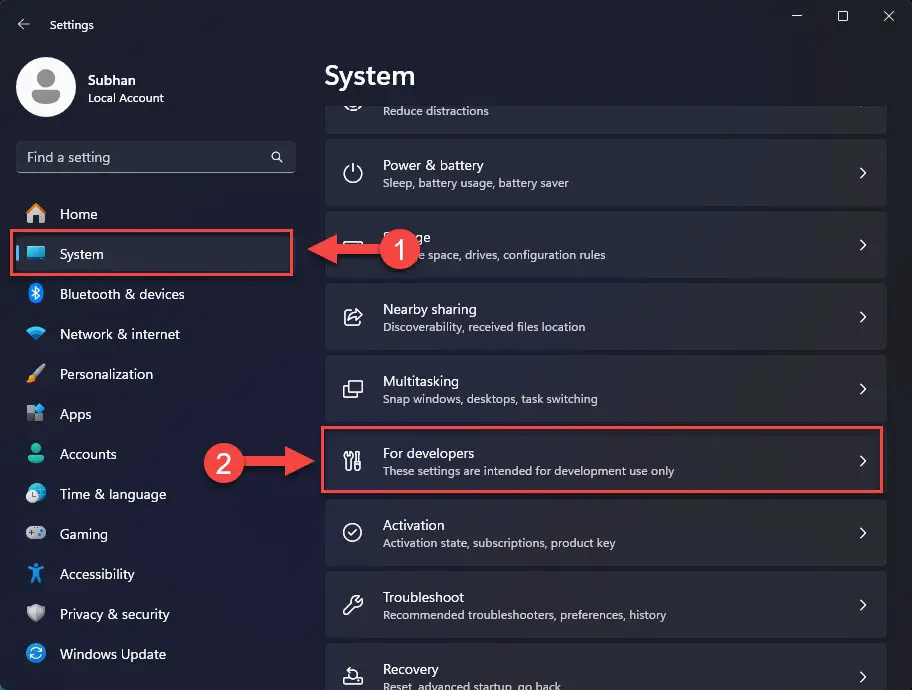The height and width of the screenshot is (690, 912).
Task: Maximize the Settings window
Action: tap(842, 16)
